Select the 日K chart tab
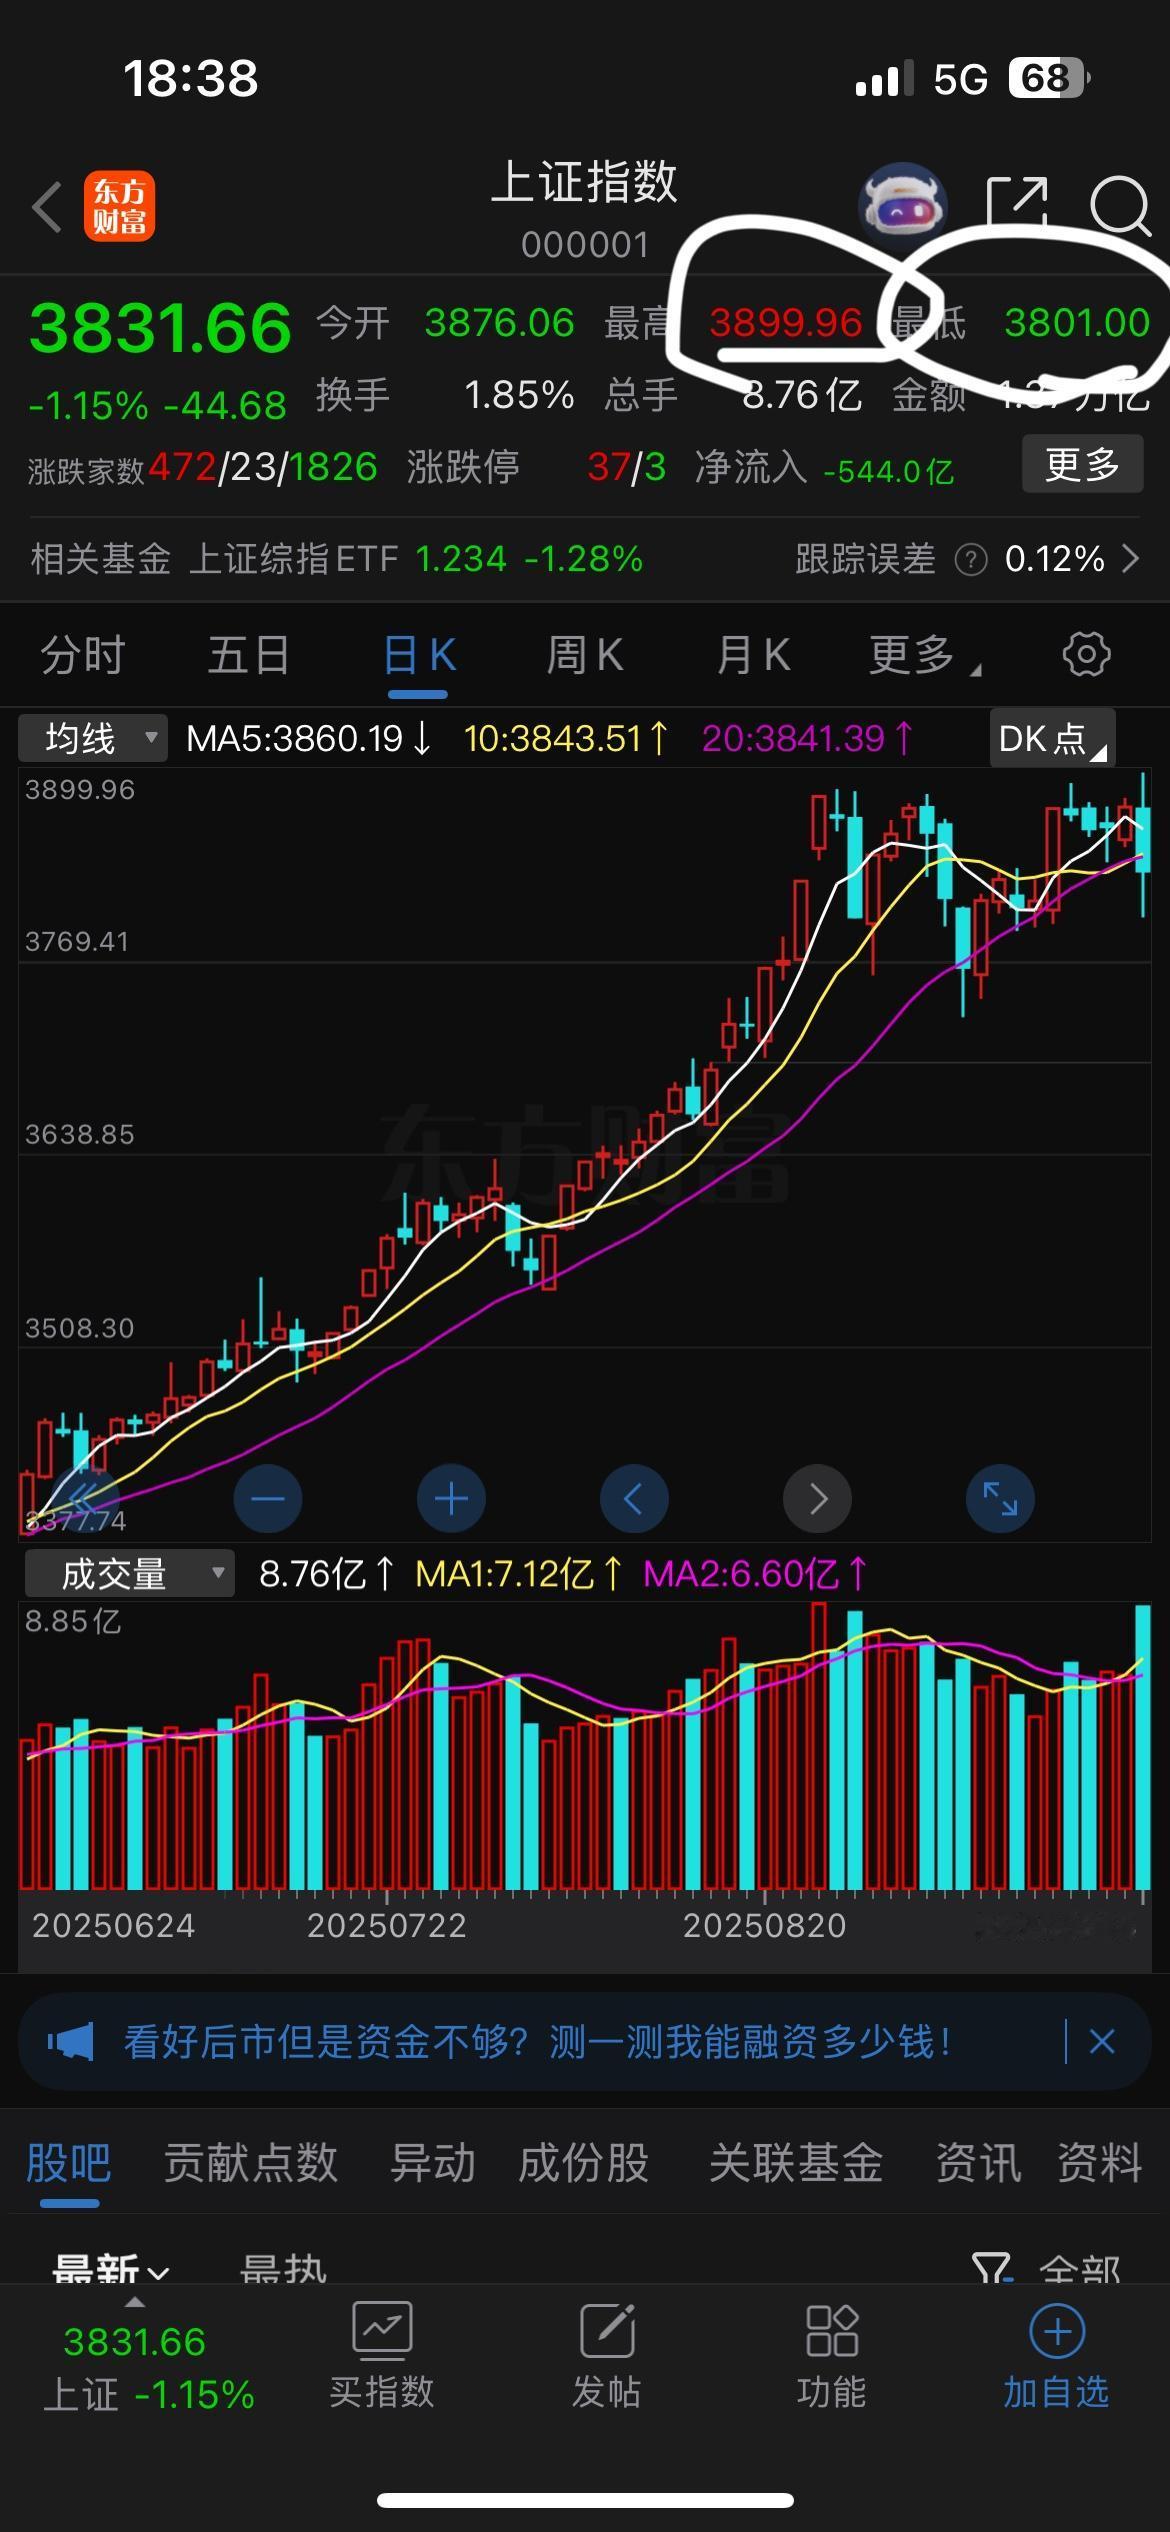Viewport: 1170px width, 2532px height. coord(419,656)
